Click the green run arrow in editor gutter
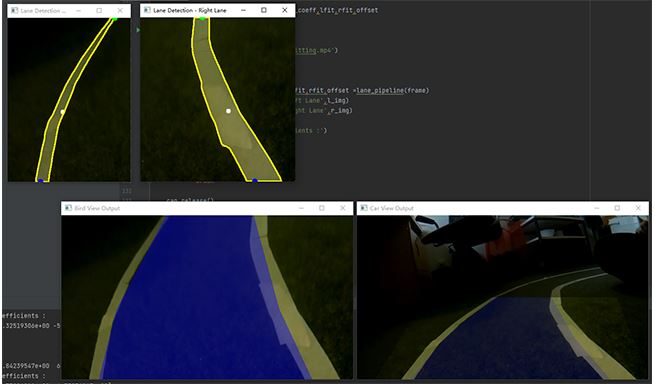The width and height of the screenshot is (655, 385). 138,30
